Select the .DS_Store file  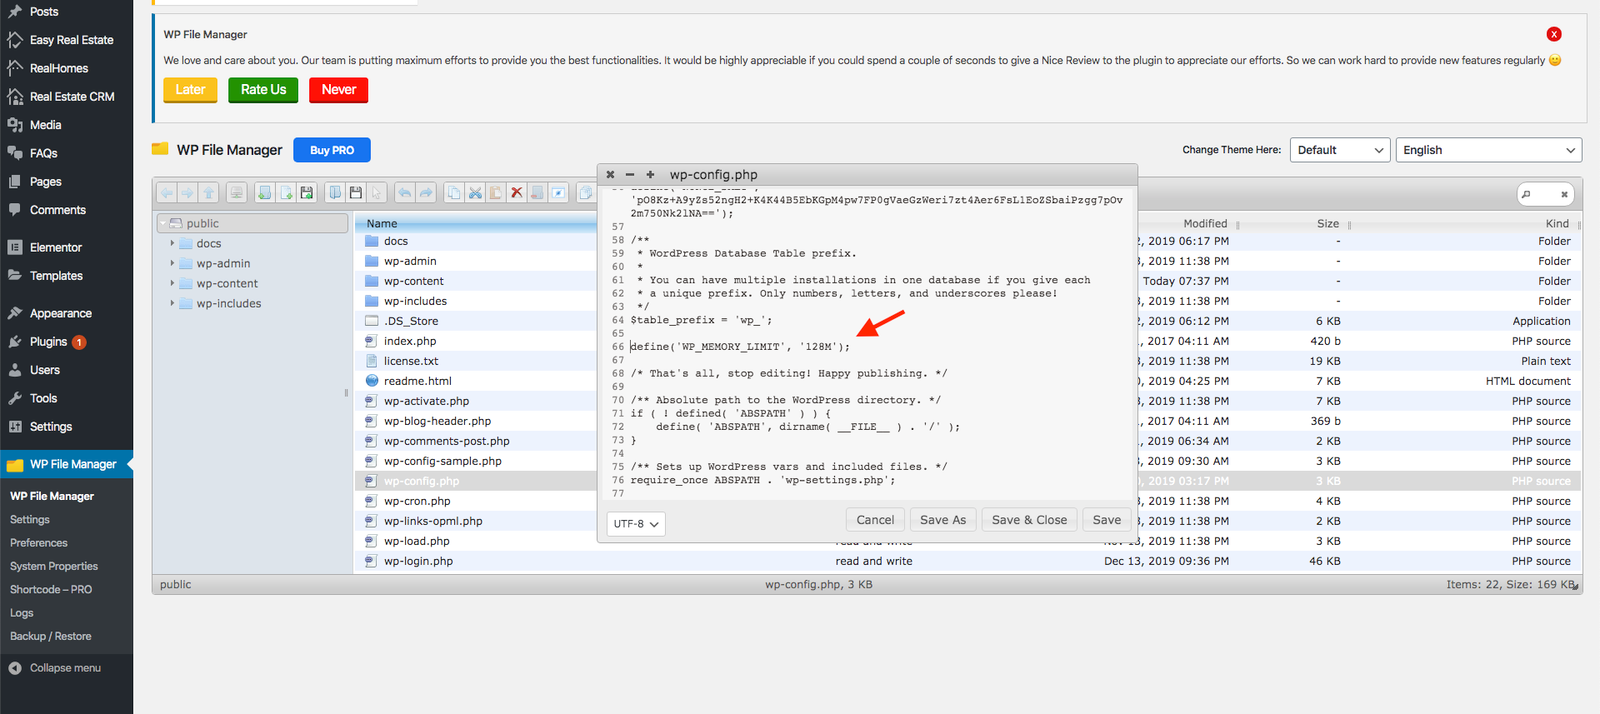411,321
